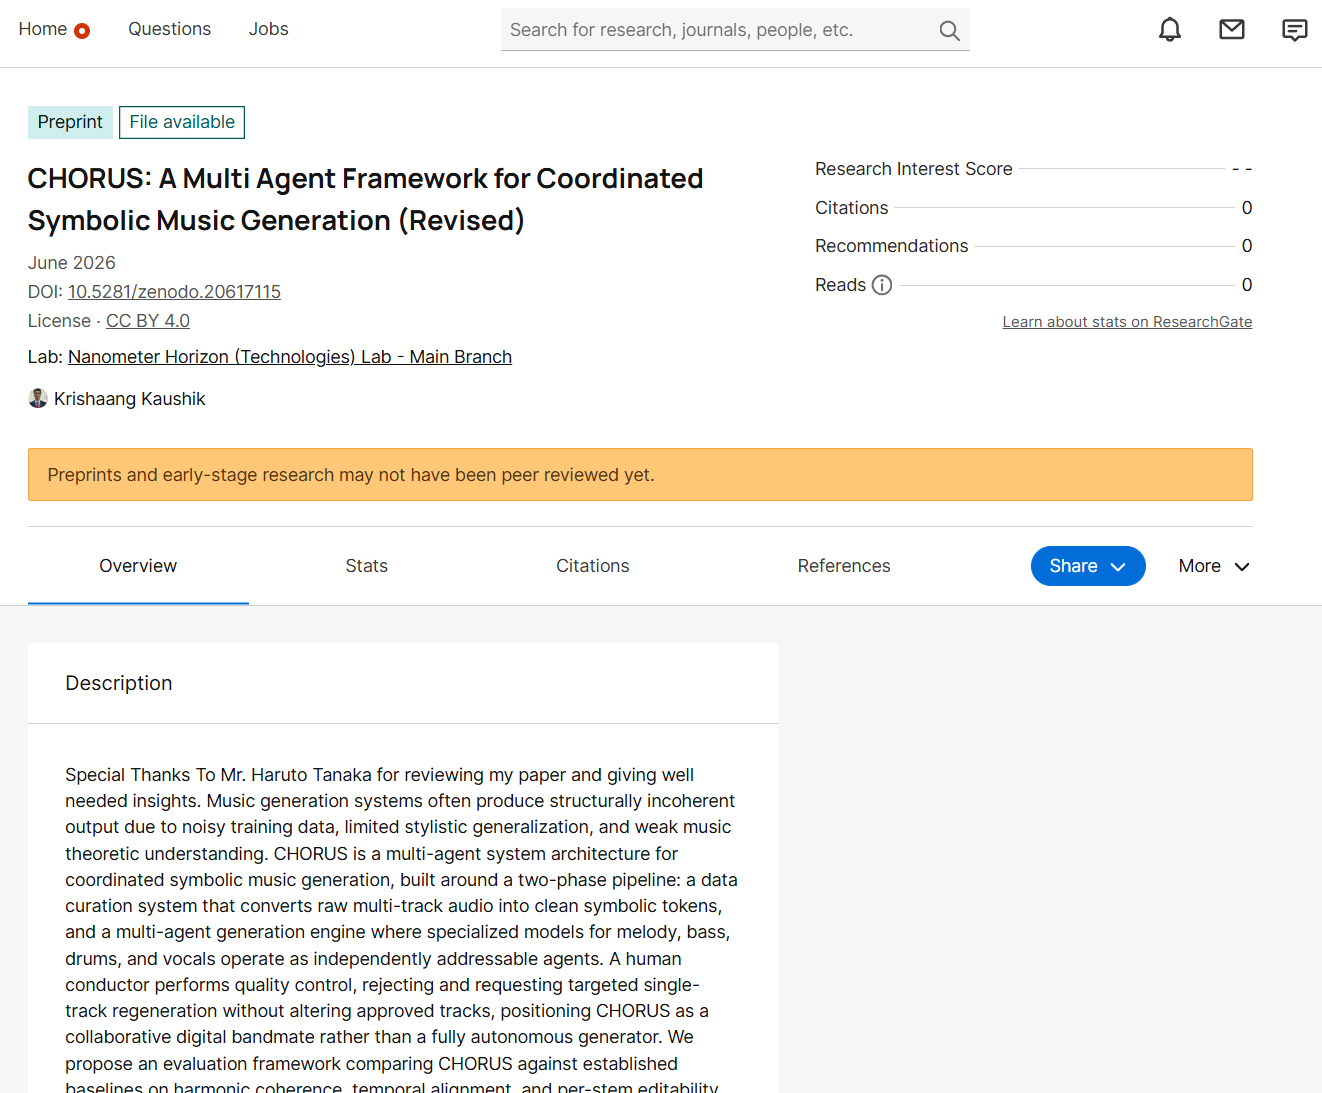Click the Home notification dot
This screenshot has height=1093, width=1322.
point(82,31)
